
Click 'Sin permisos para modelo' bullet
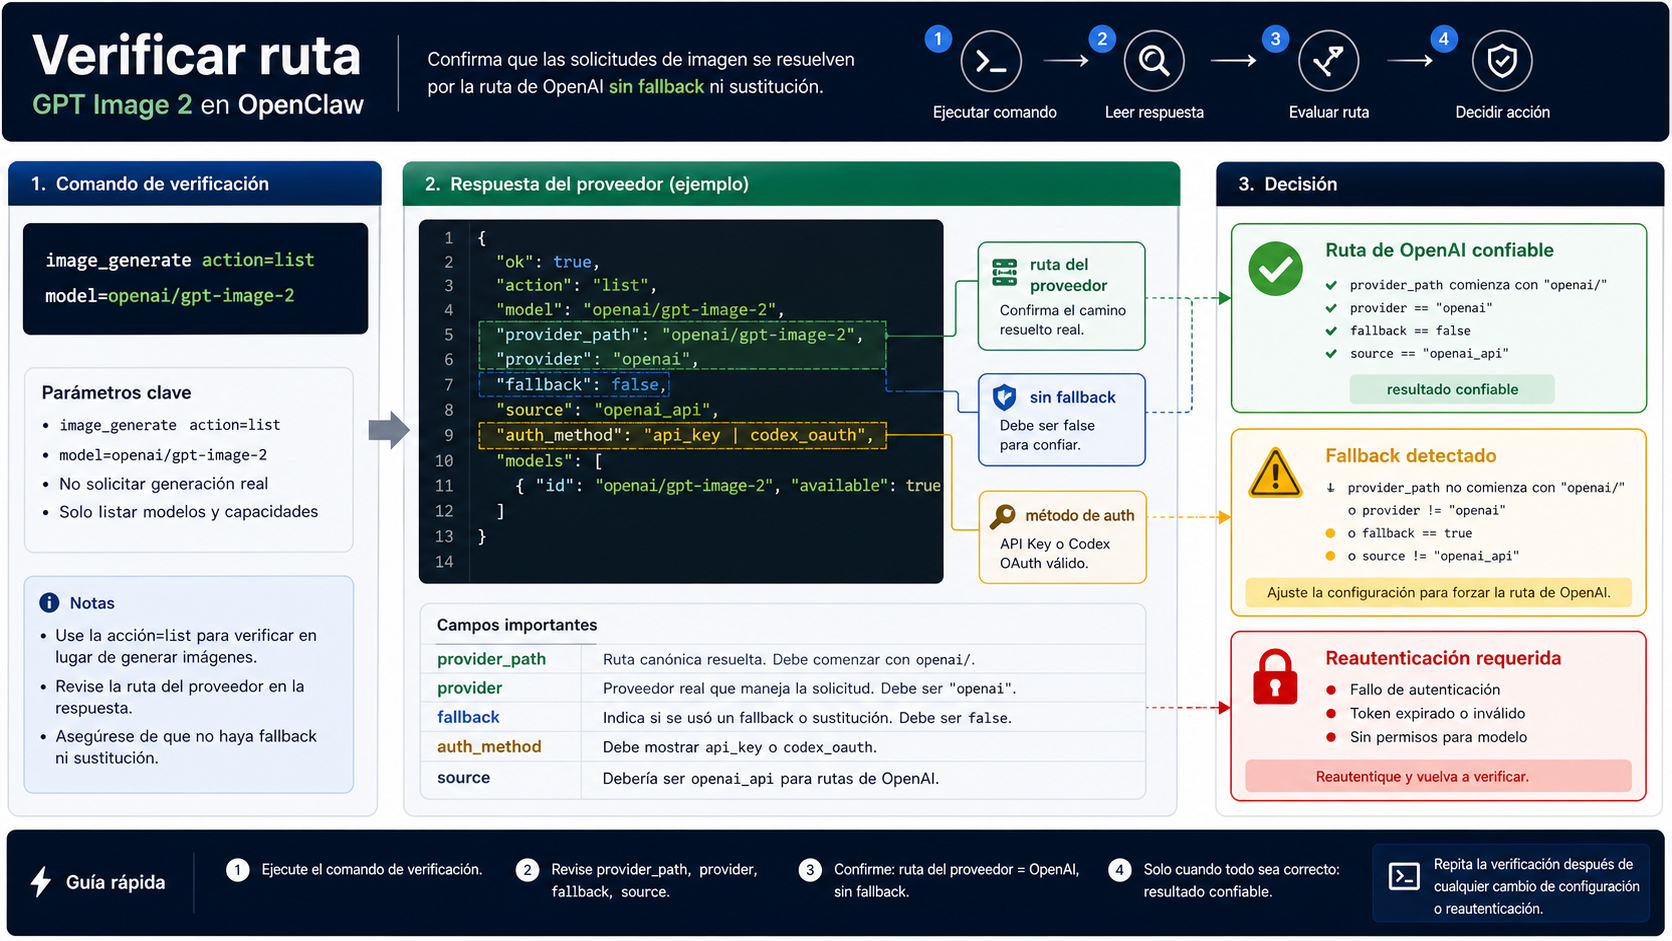tap(1438, 737)
